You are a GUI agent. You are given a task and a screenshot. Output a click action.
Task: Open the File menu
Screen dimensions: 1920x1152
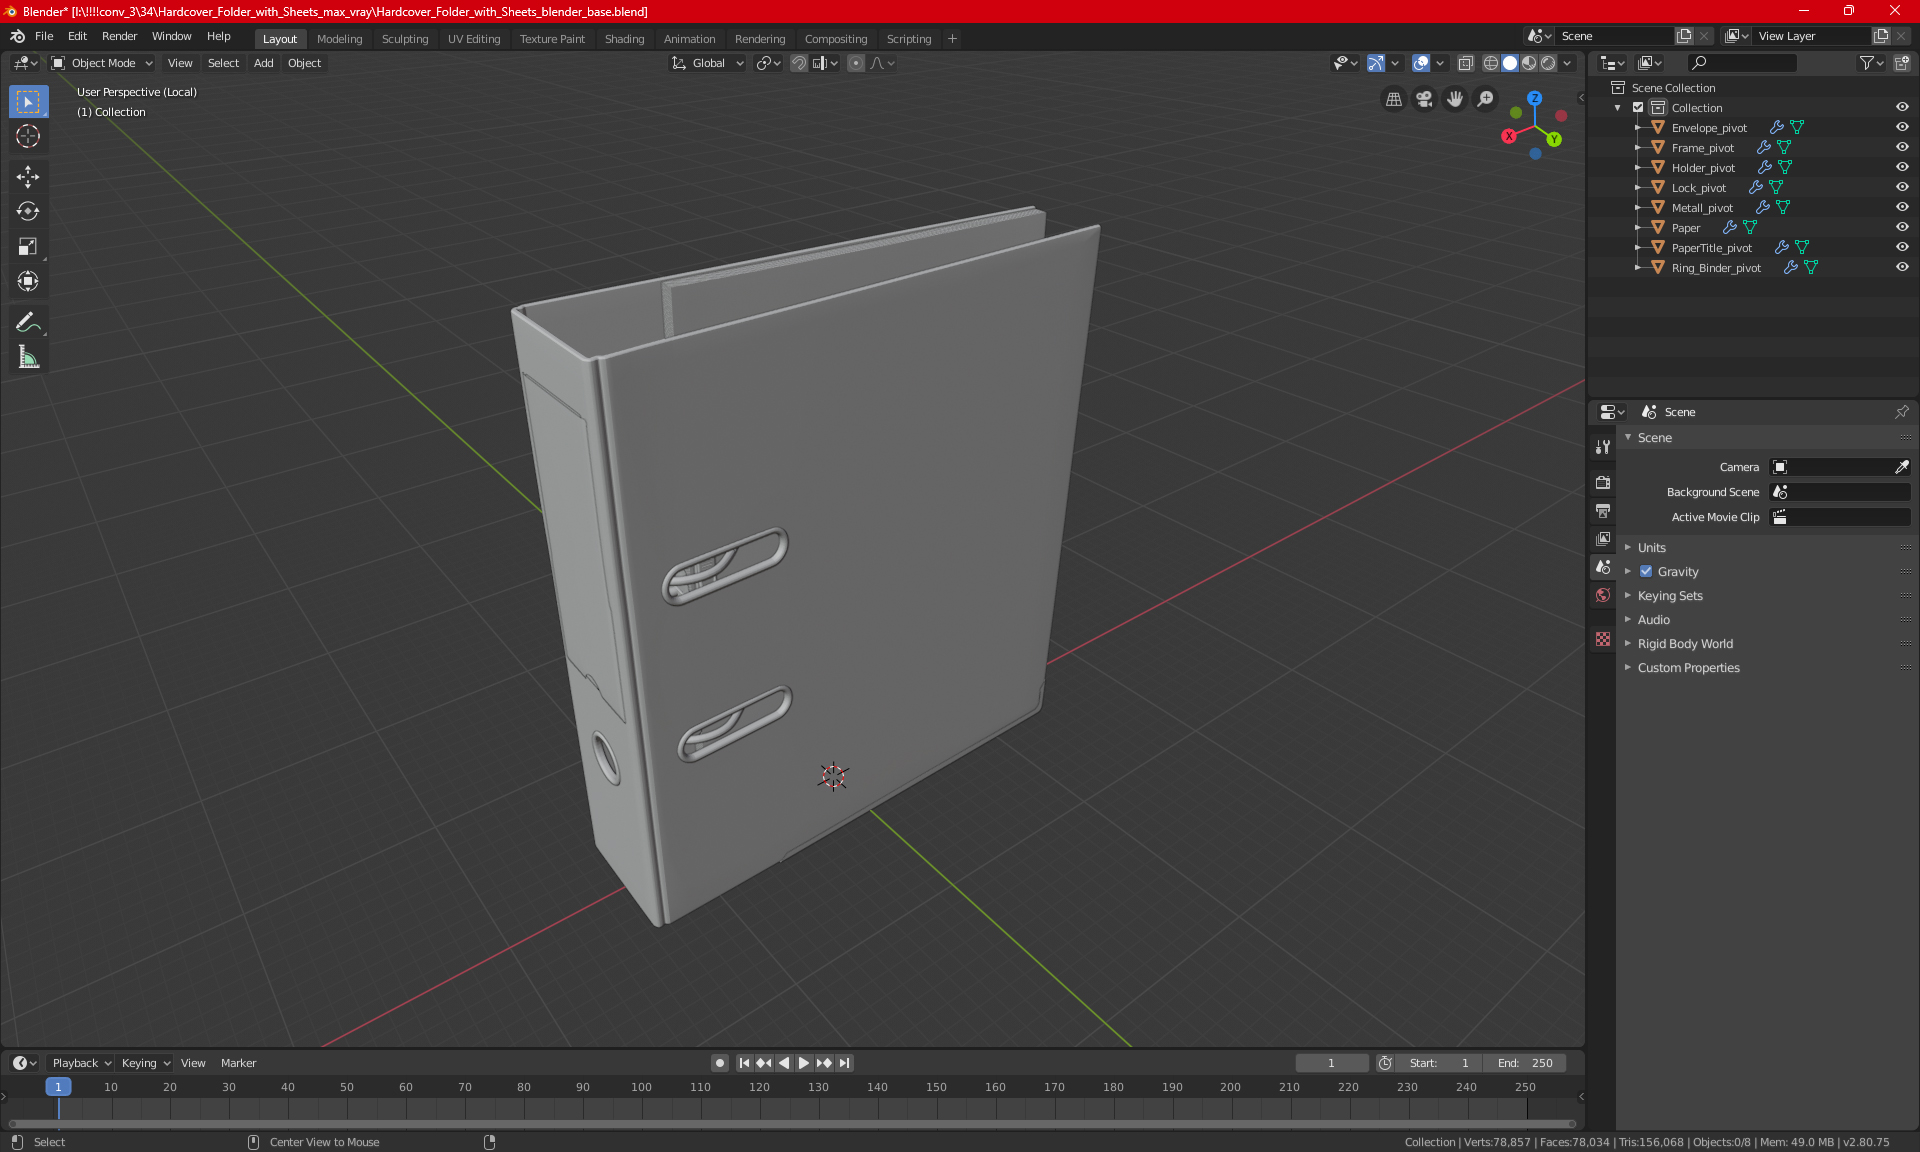click(x=44, y=36)
